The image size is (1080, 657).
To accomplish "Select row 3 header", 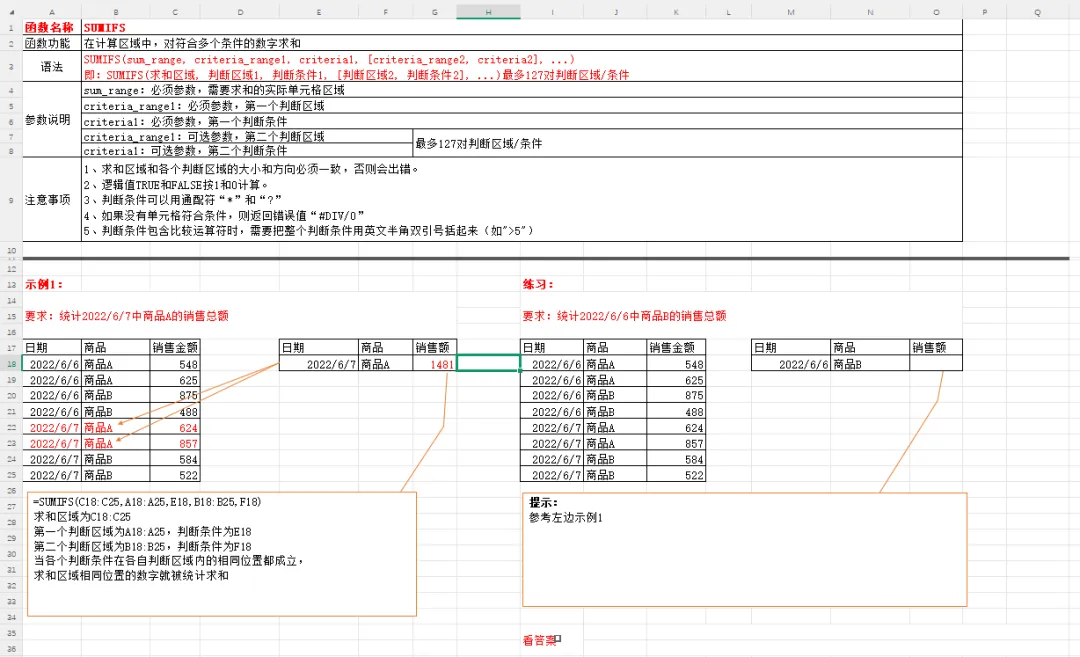I will click(x=11, y=67).
